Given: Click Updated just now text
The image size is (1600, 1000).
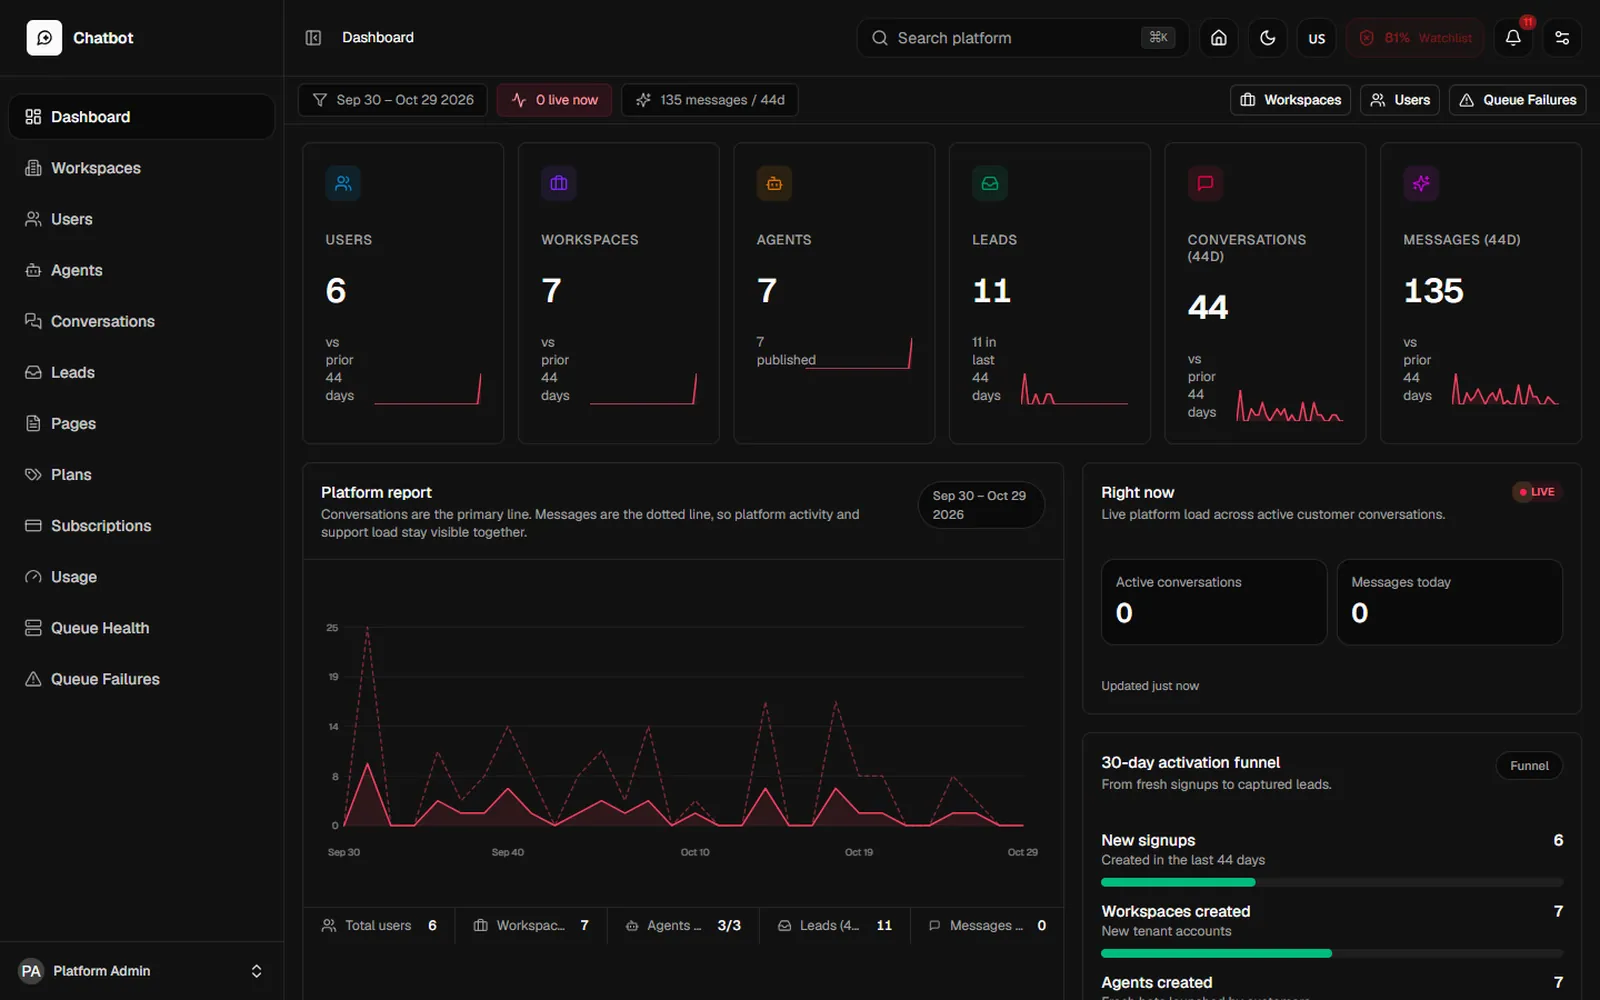Looking at the screenshot, I should tap(1150, 686).
